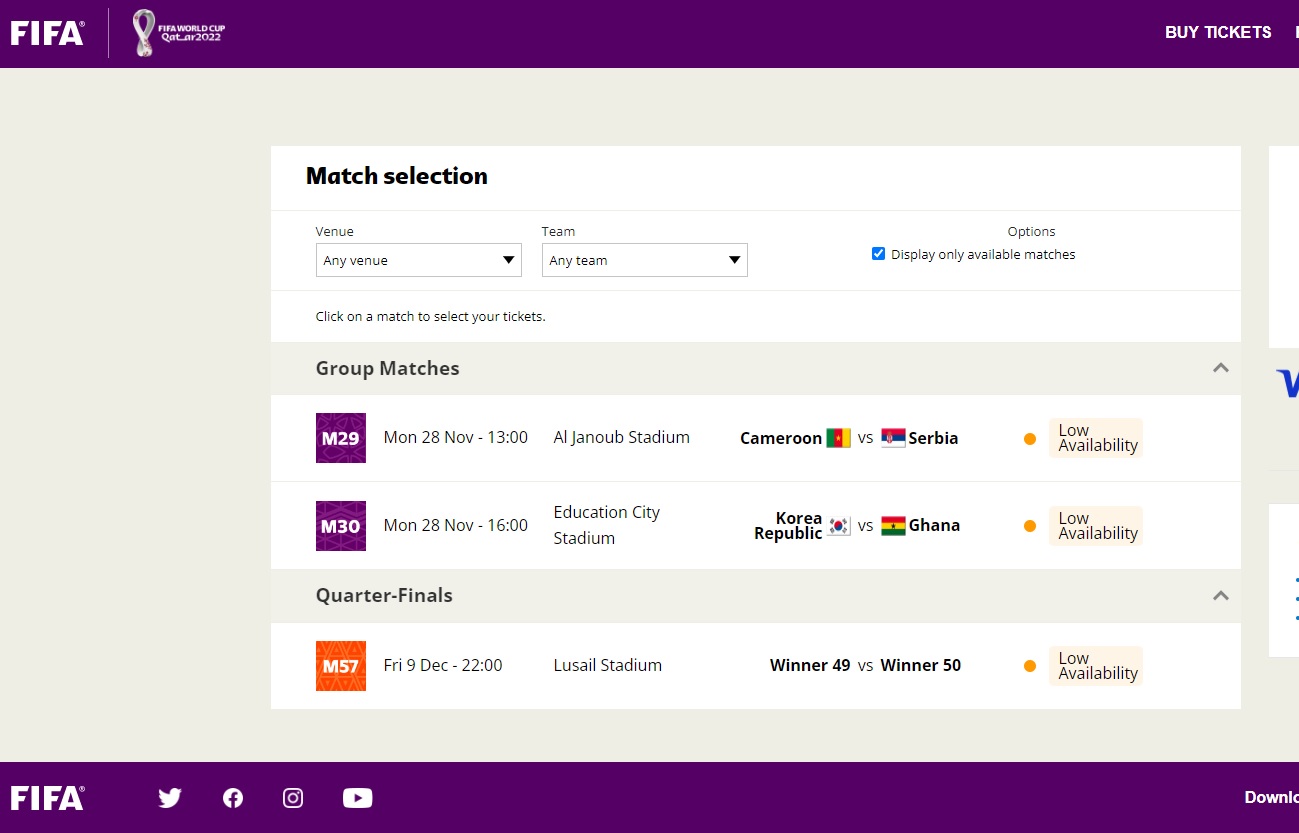Screen dimensions: 1299x833
Task: Collapse the Quarter-Finals section
Action: tap(1220, 595)
